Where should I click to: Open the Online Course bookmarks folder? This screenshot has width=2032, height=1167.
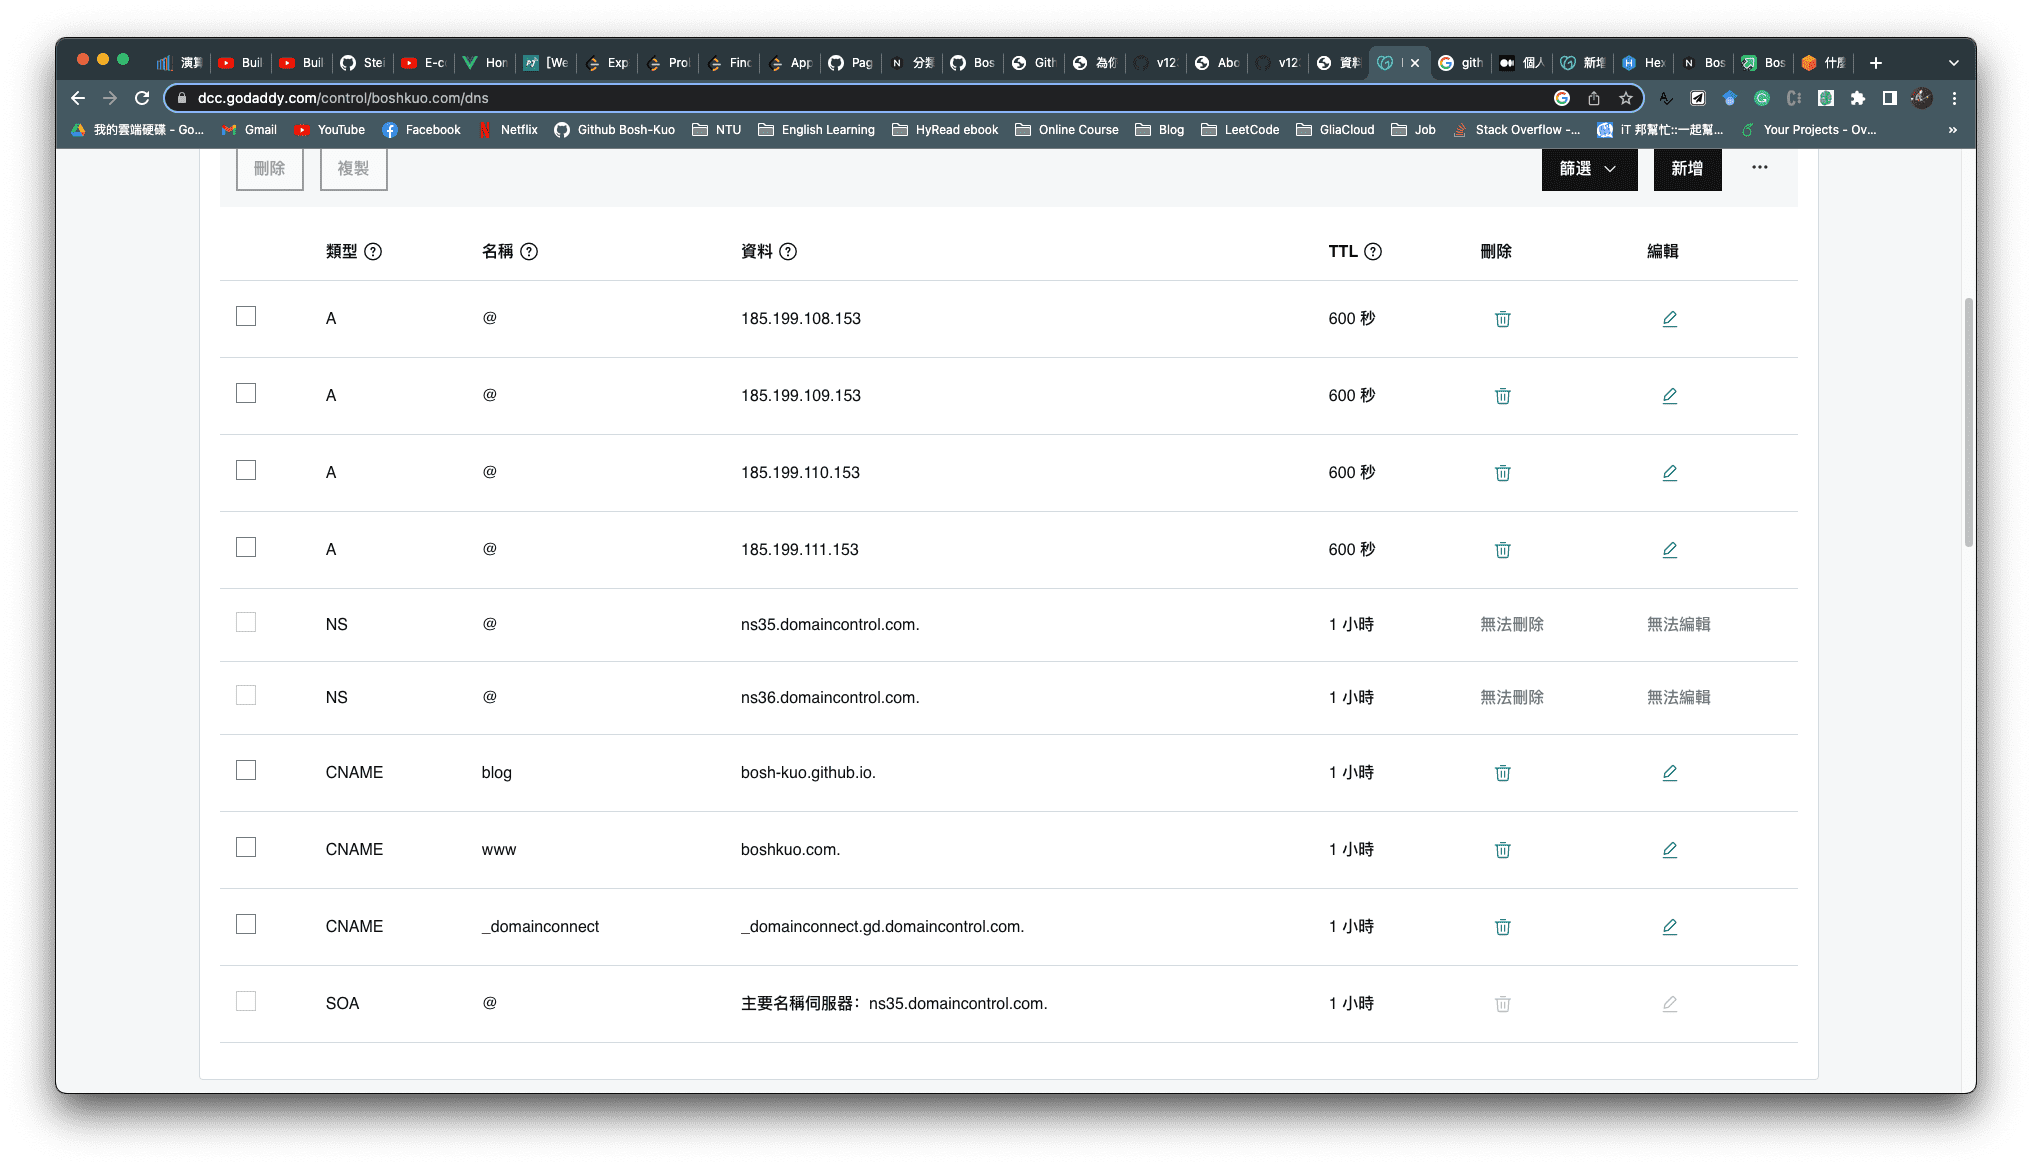(1067, 130)
